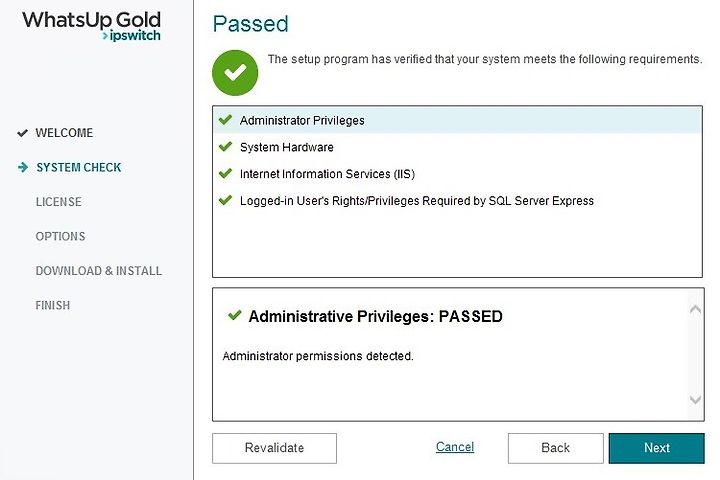Go to the OPTIONS step
The width and height of the screenshot is (720, 480).
tap(61, 236)
